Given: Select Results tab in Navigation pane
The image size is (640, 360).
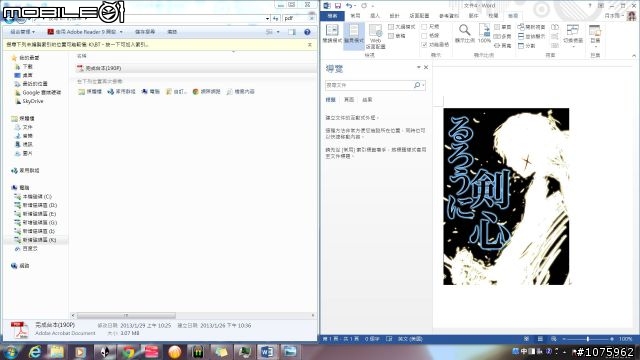Looking at the screenshot, I should (x=367, y=100).
